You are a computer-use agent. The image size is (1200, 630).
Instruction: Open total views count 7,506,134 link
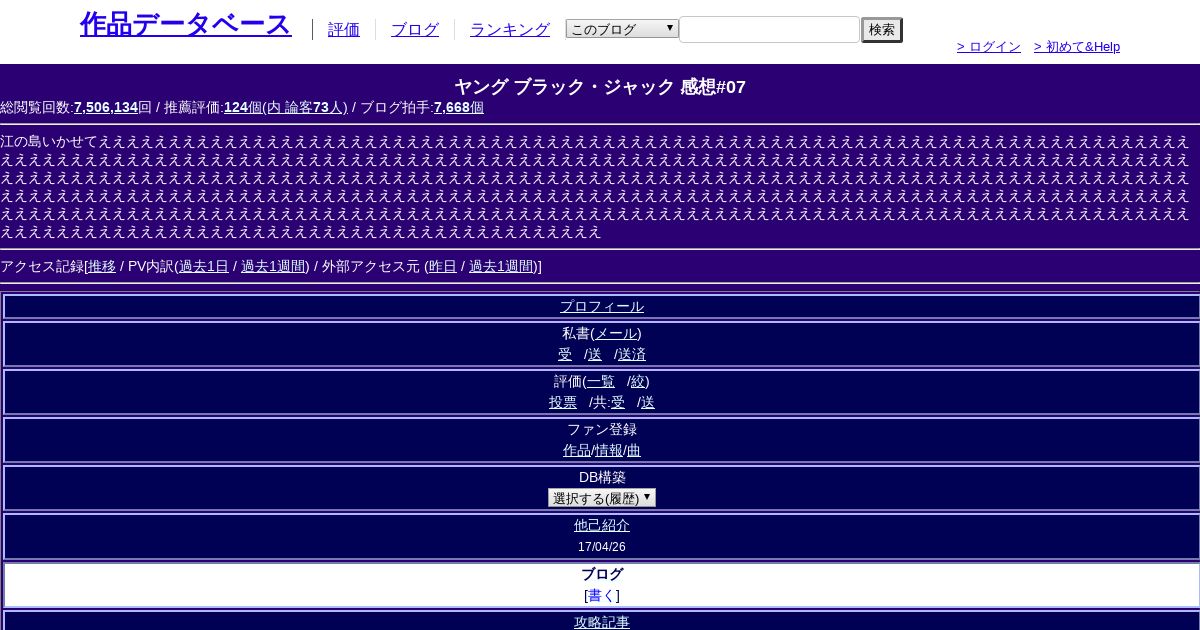106,107
